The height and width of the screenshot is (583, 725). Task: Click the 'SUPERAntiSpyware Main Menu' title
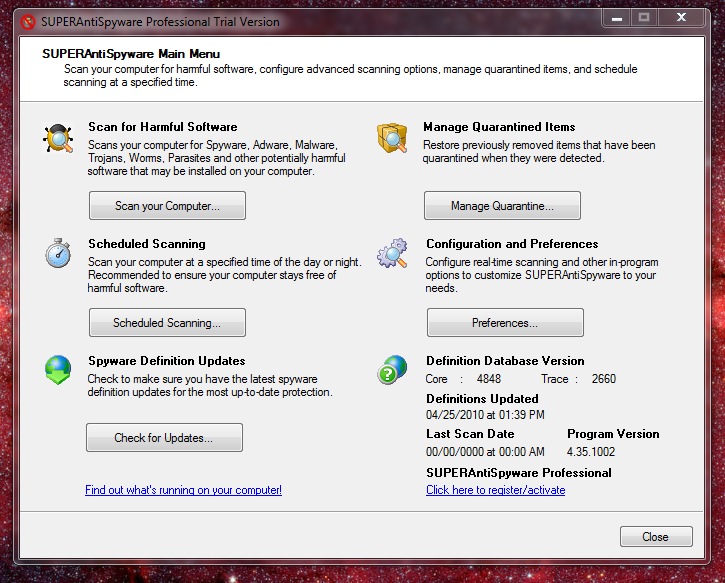[x=131, y=54]
